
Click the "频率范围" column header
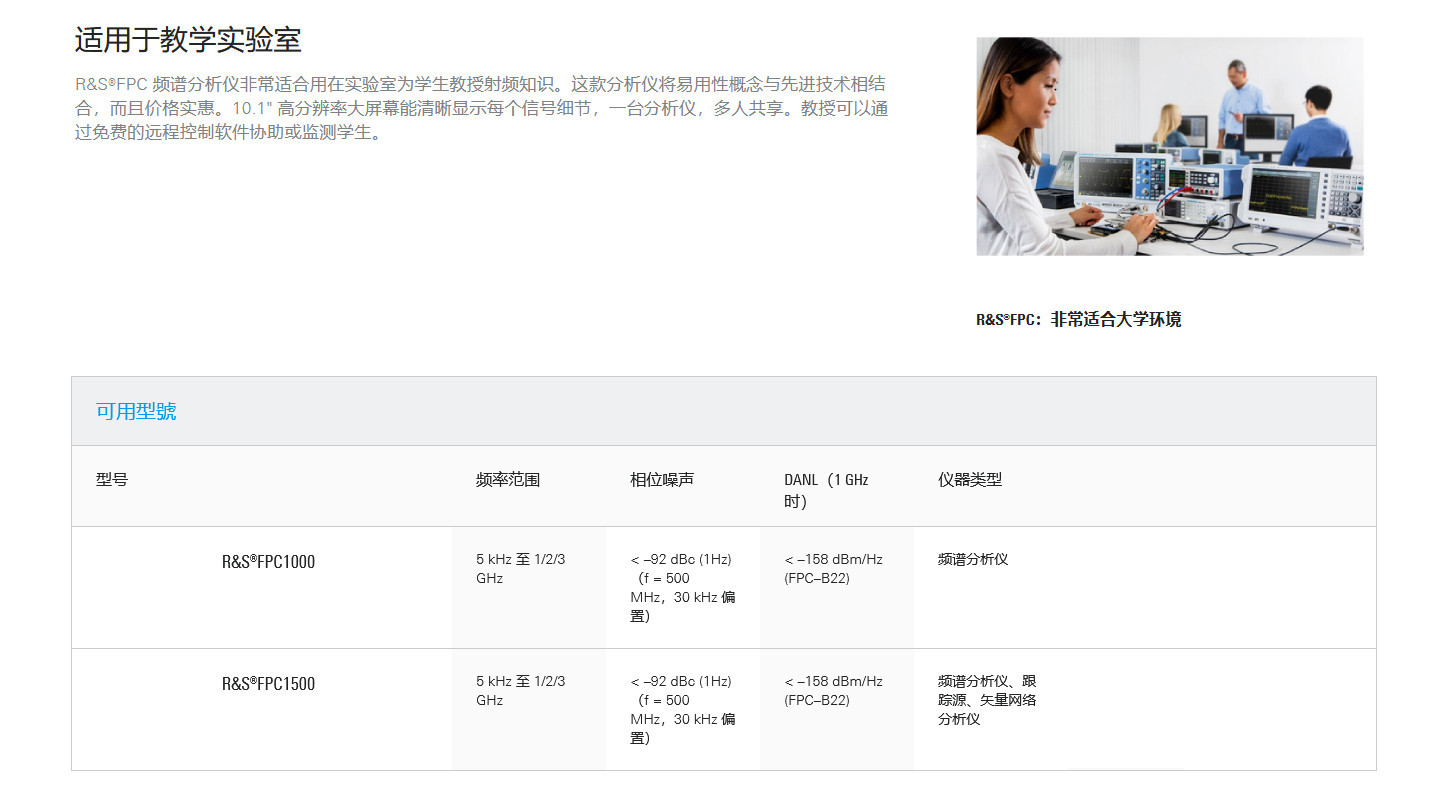click(x=508, y=480)
